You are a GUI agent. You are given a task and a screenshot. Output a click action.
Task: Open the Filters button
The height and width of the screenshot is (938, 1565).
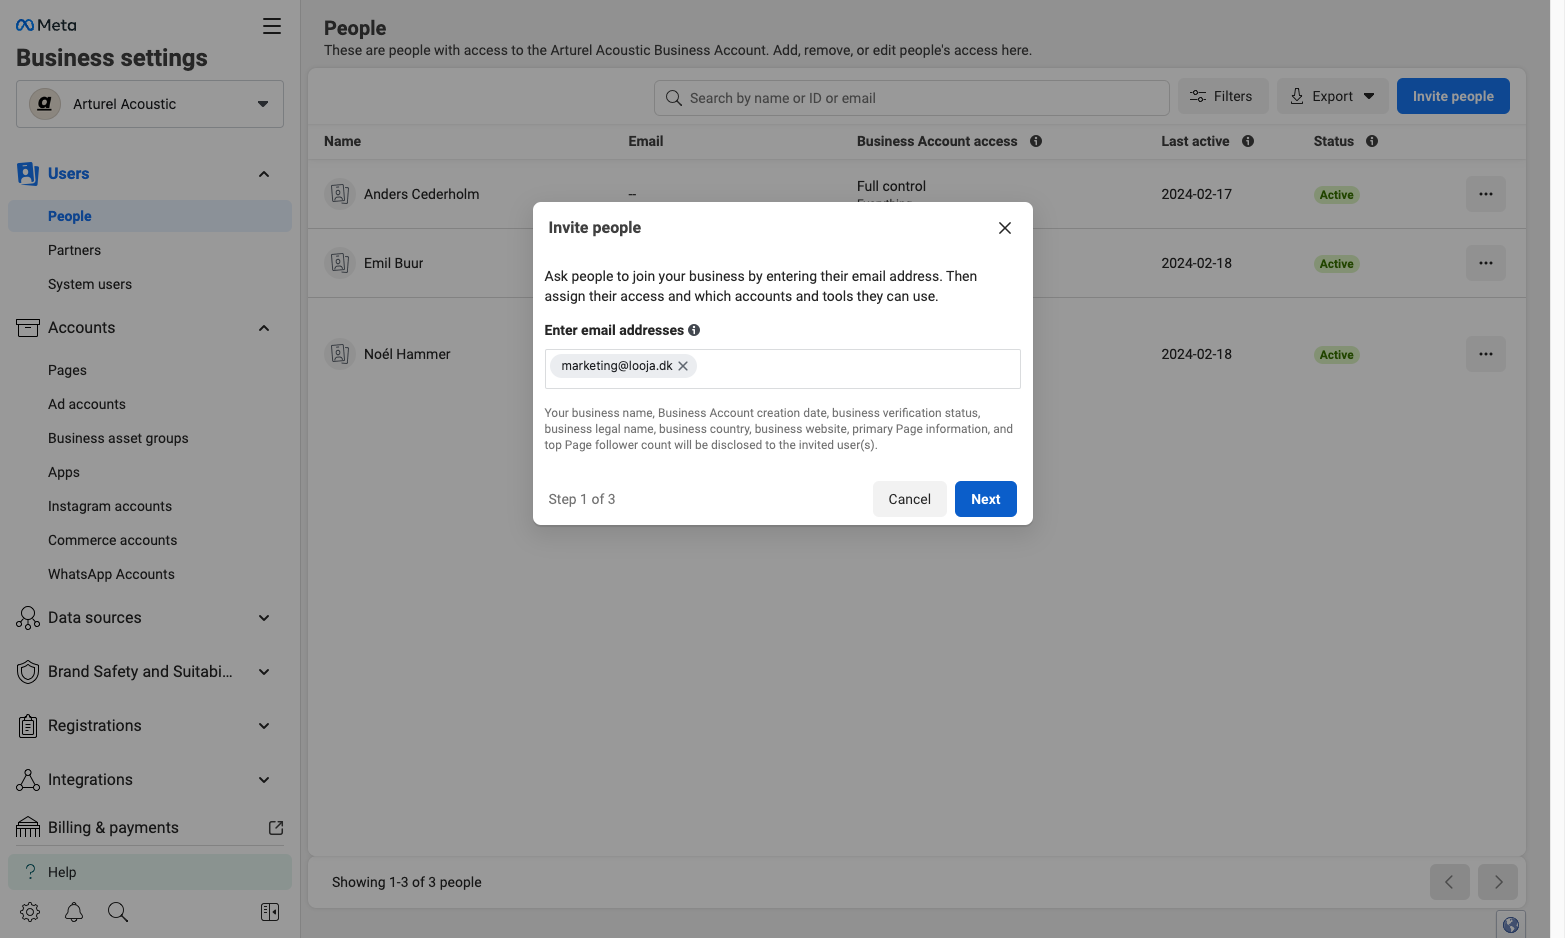1222,96
